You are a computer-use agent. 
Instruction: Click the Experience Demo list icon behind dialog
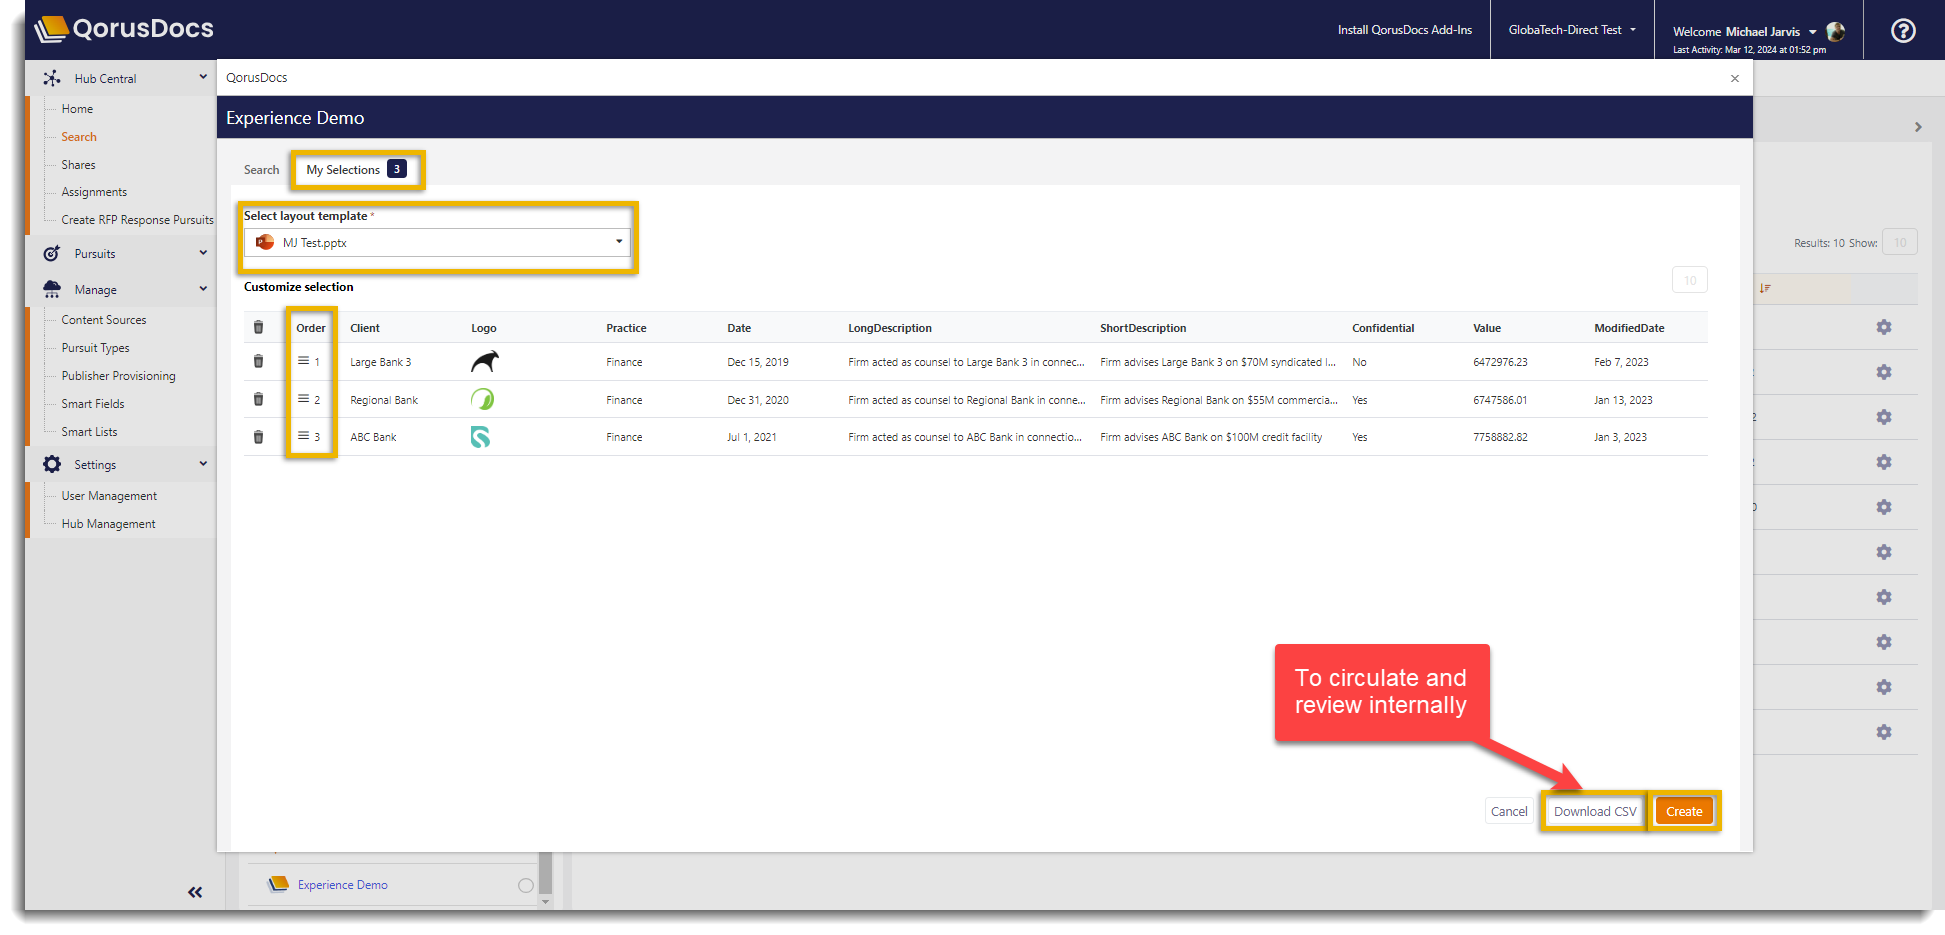point(278,884)
